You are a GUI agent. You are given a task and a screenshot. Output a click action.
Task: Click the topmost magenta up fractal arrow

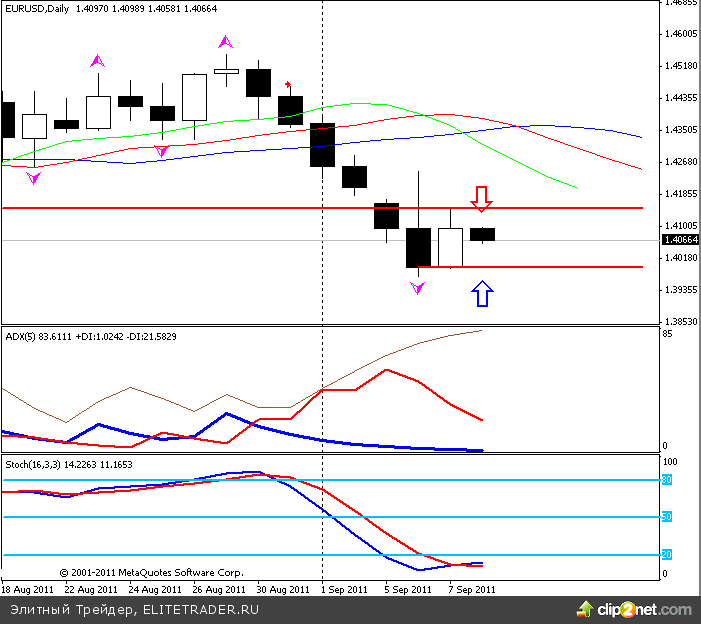pyautogui.click(x=226, y=42)
